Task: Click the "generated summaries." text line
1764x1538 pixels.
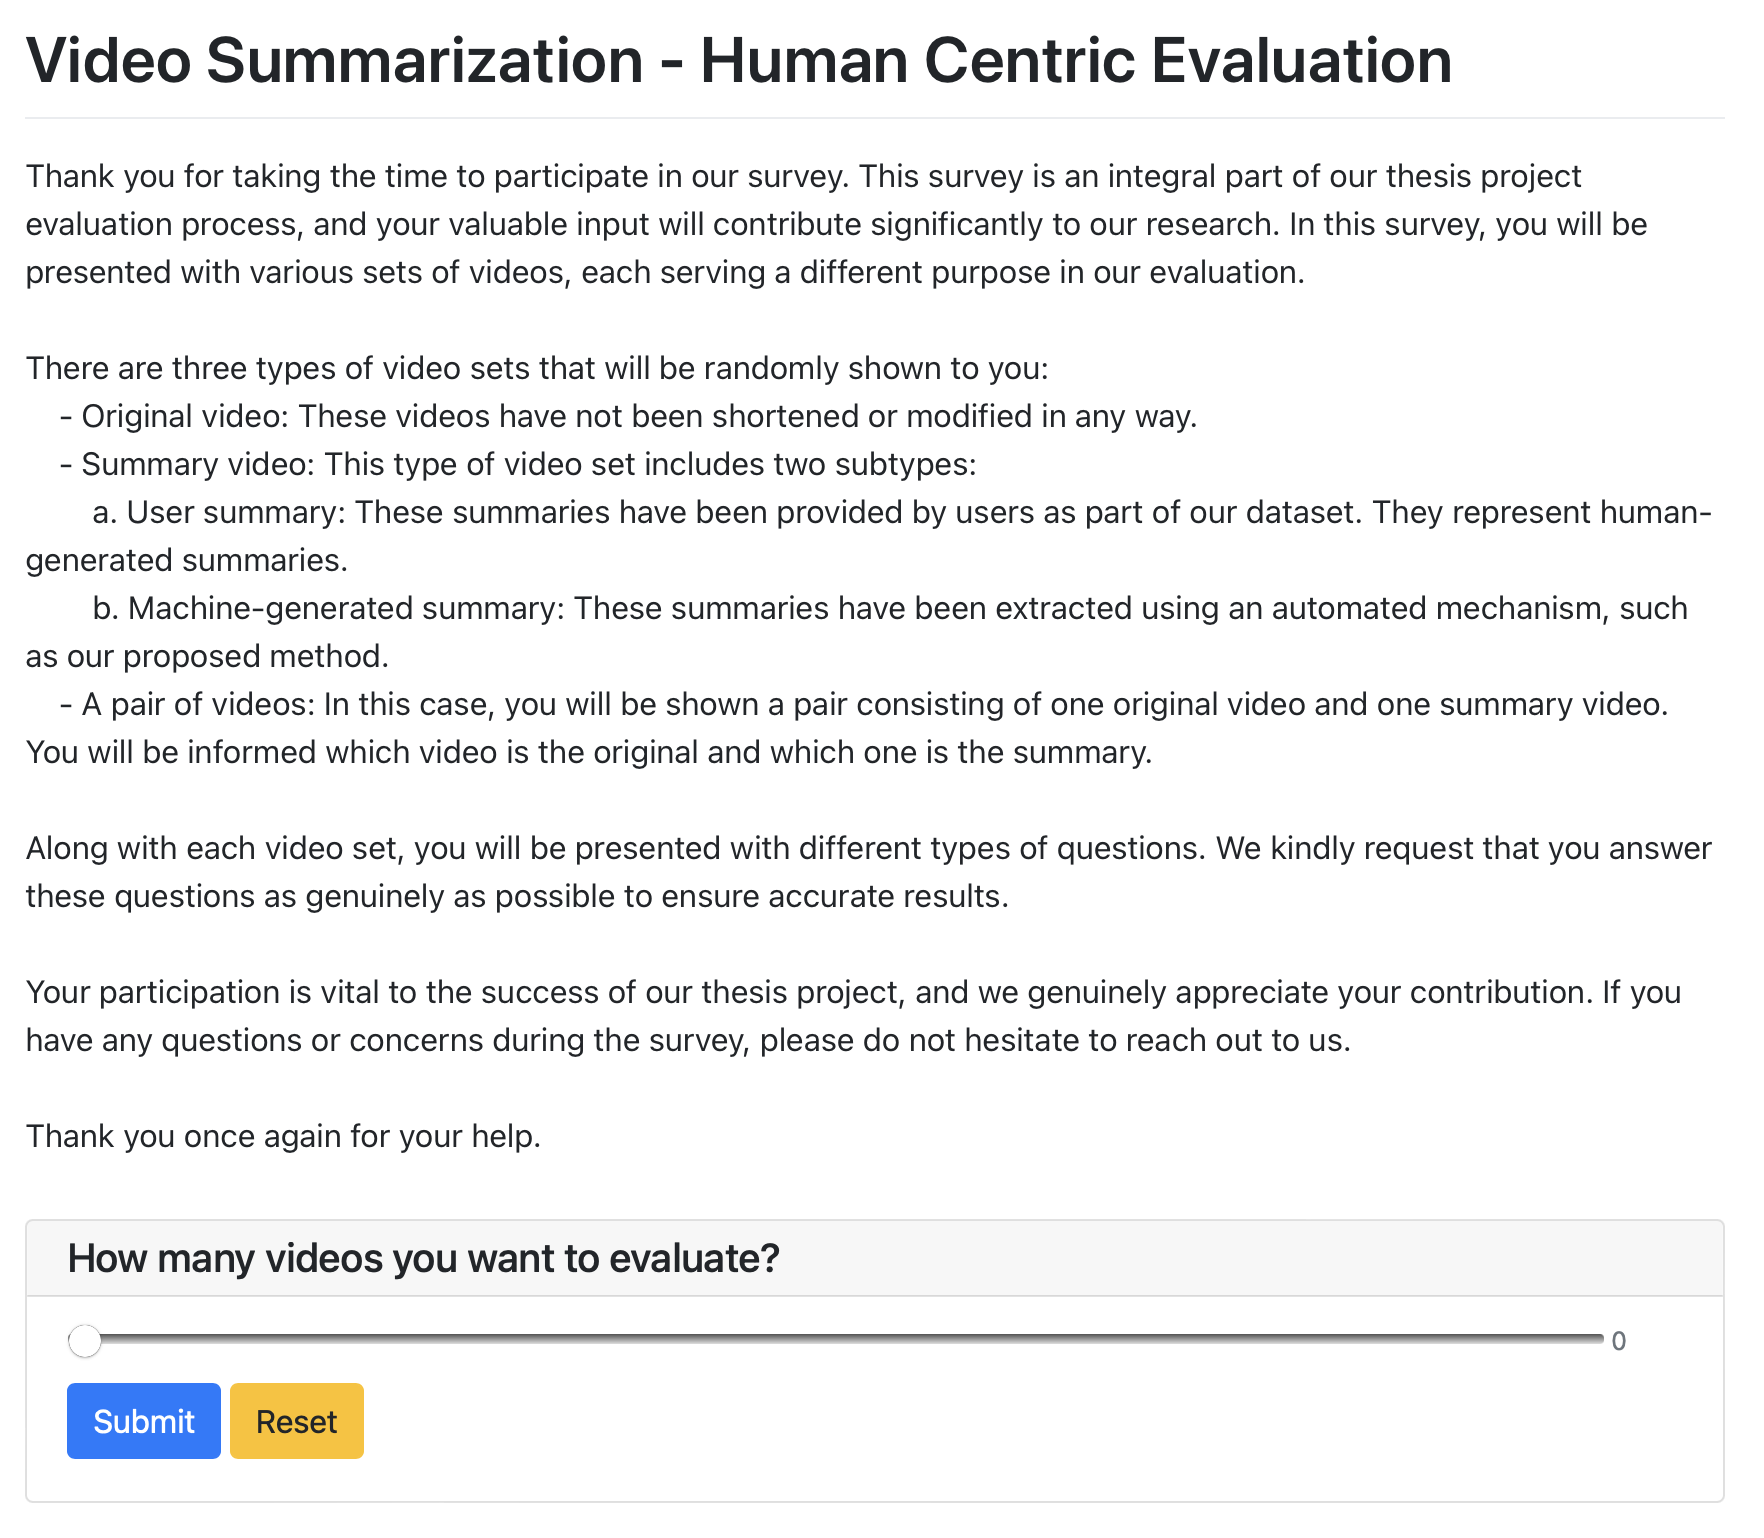Action: tap(187, 560)
